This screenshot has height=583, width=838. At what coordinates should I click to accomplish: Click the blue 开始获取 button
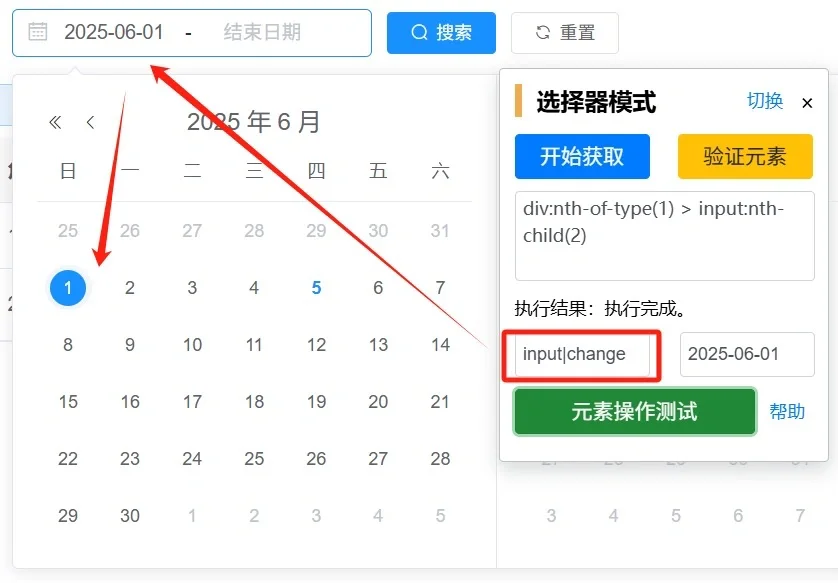tap(581, 156)
